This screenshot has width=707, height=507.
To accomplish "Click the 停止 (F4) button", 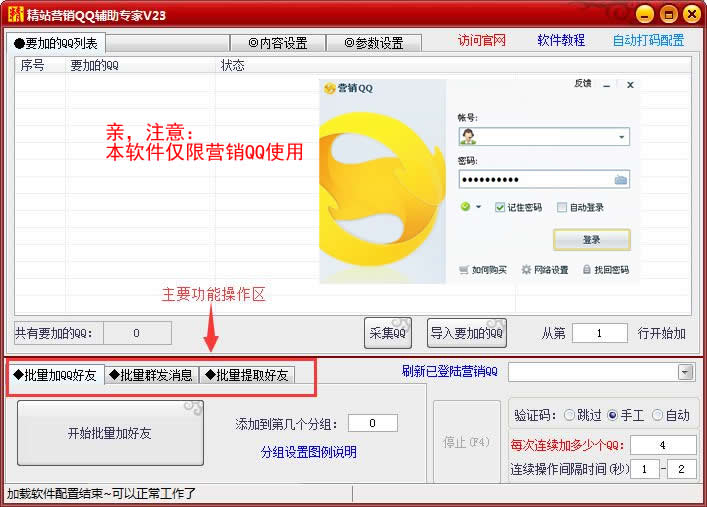I will pyautogui.click(x=467, y=442).
